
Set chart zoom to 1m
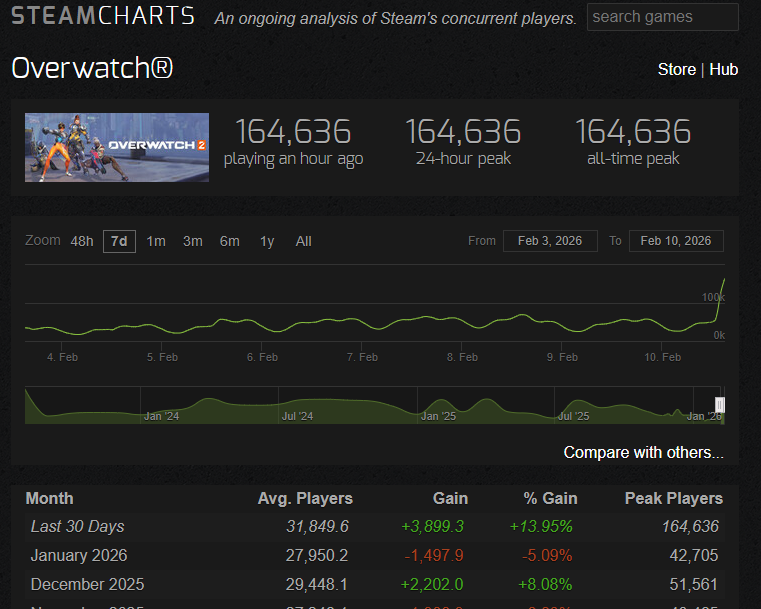tap(156, 241)
